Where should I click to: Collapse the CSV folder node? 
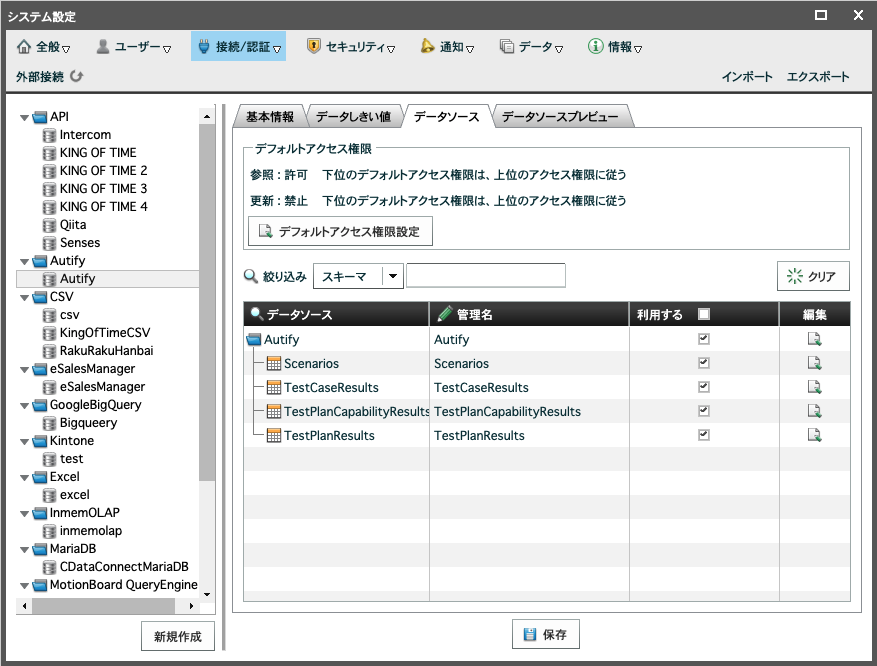[24, 297]
